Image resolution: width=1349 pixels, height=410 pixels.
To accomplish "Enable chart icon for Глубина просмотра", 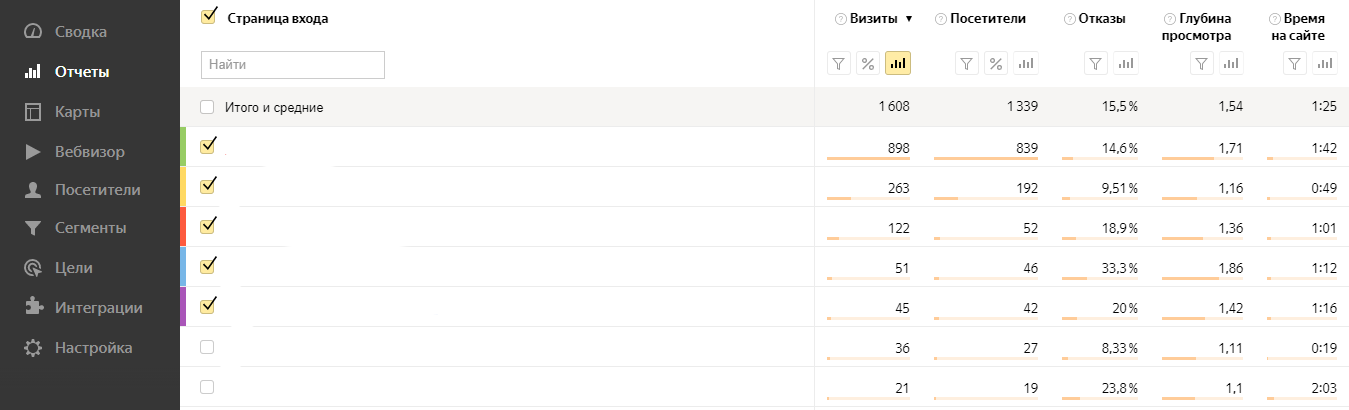I will (1230, 64).
